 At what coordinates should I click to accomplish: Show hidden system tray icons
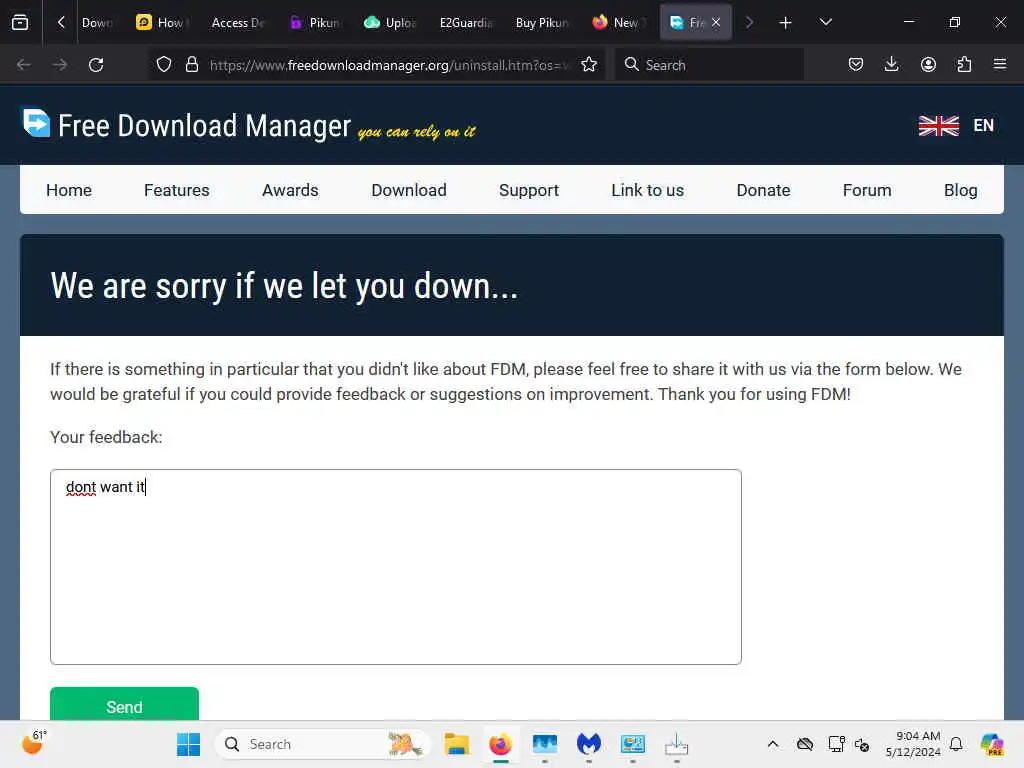773,744
